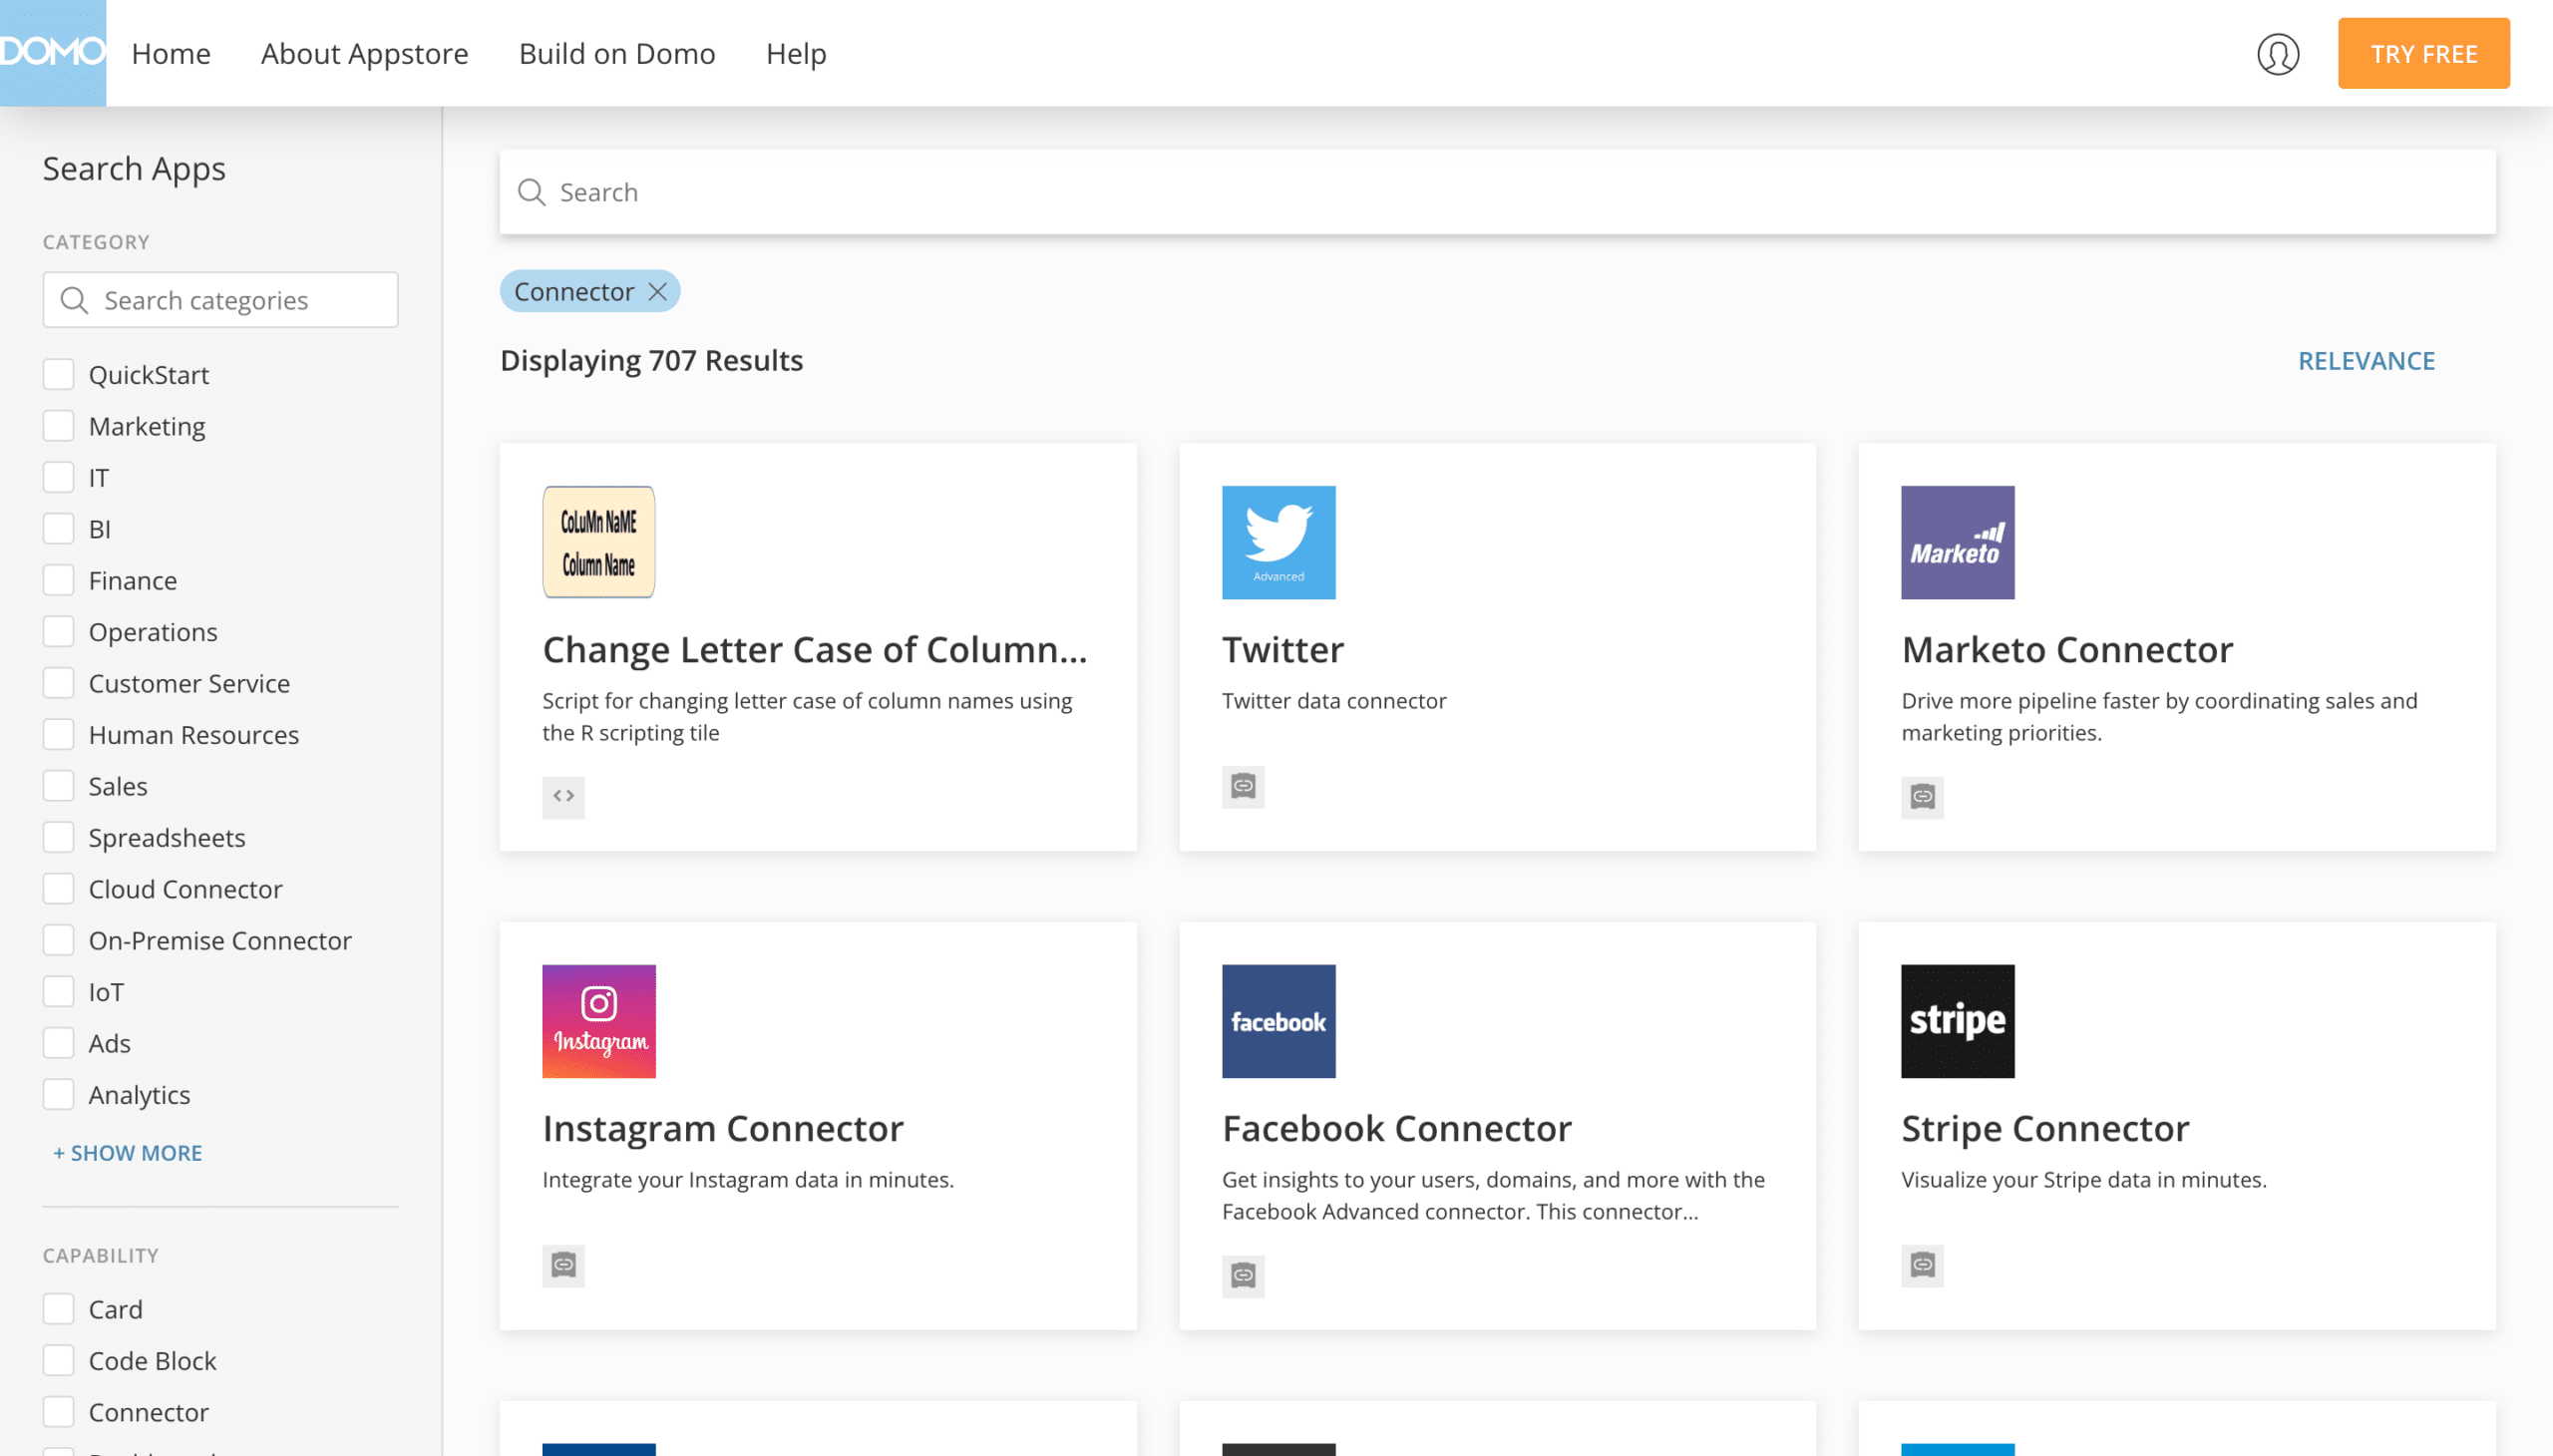The image size is (2553, 1456).
Task: Check Customer Service category
Action: pyautogui.click(x=58, y=683)
